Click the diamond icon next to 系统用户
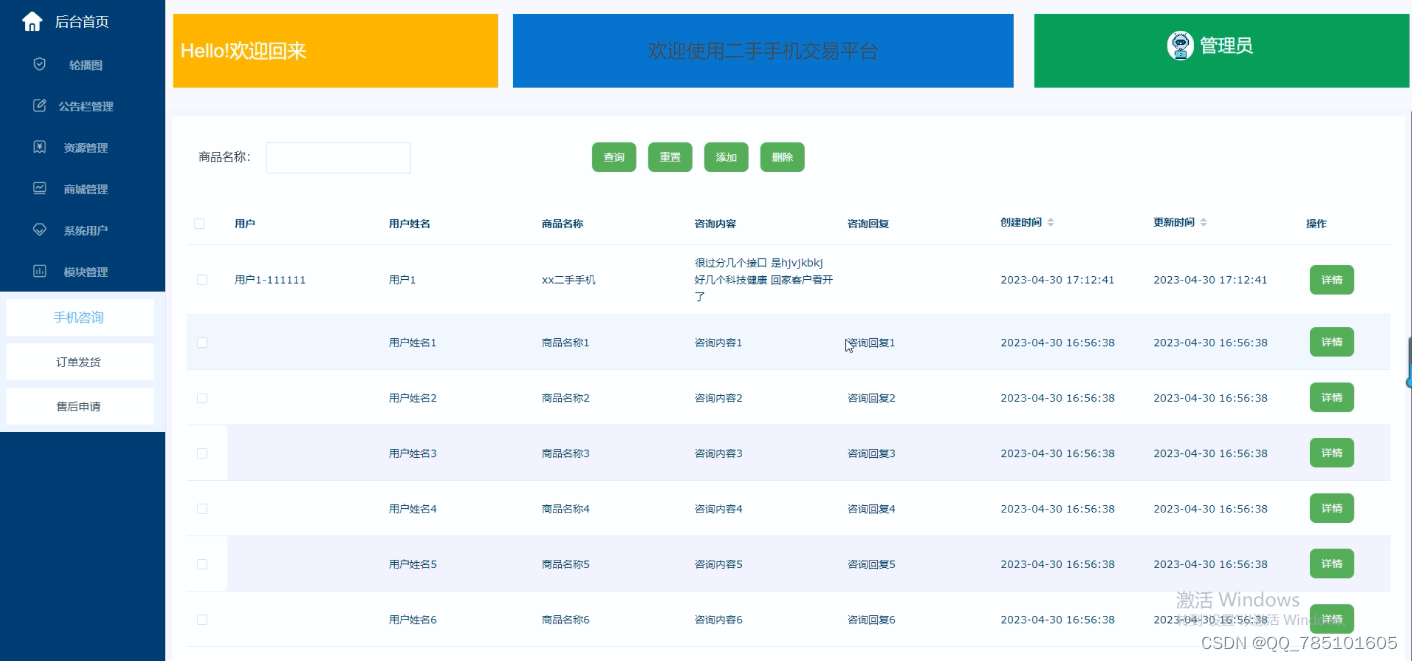1412x661 pixels. 40,229
